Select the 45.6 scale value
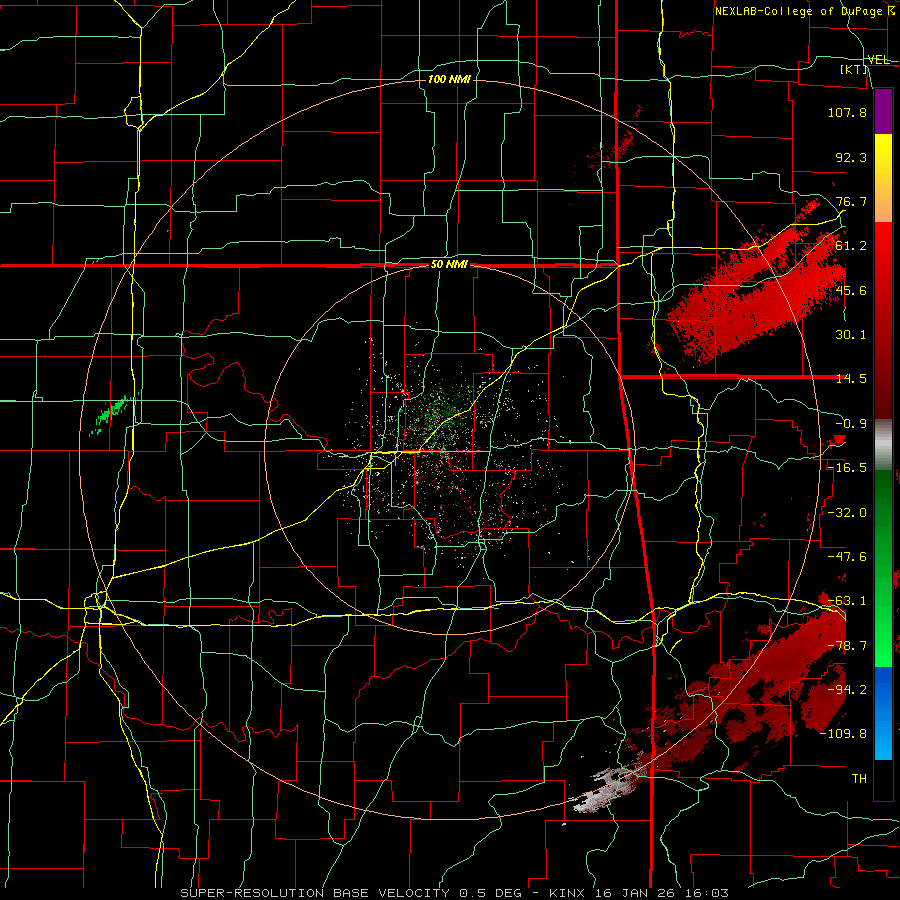 pyautogui.click(x=851, y=290)
